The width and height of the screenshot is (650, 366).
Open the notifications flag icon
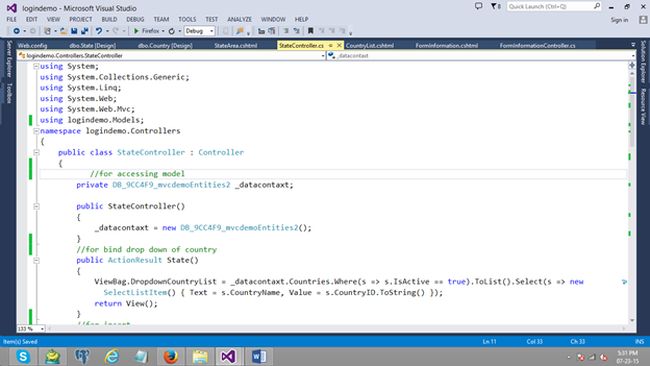coord(494,6)
